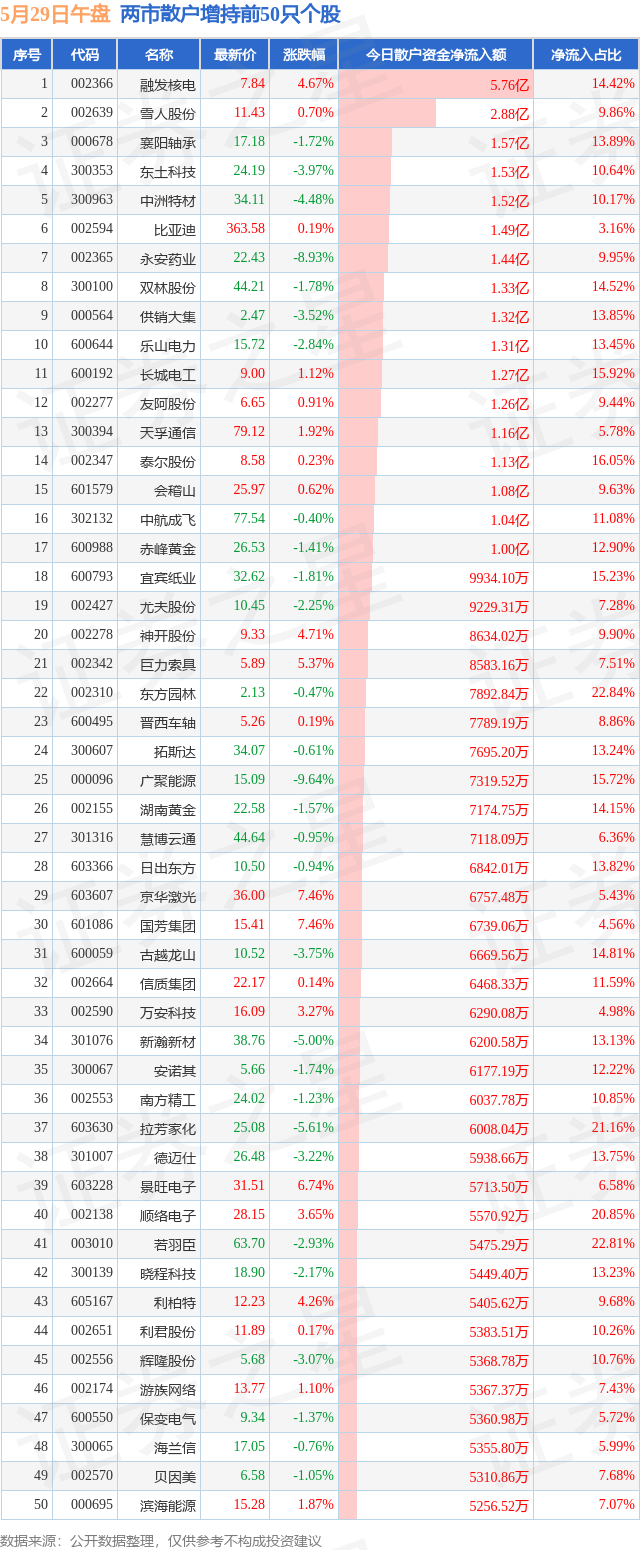The image size is (640, 1550).
Task: Click stock name 滨海能源
Action: (168, 1506)
